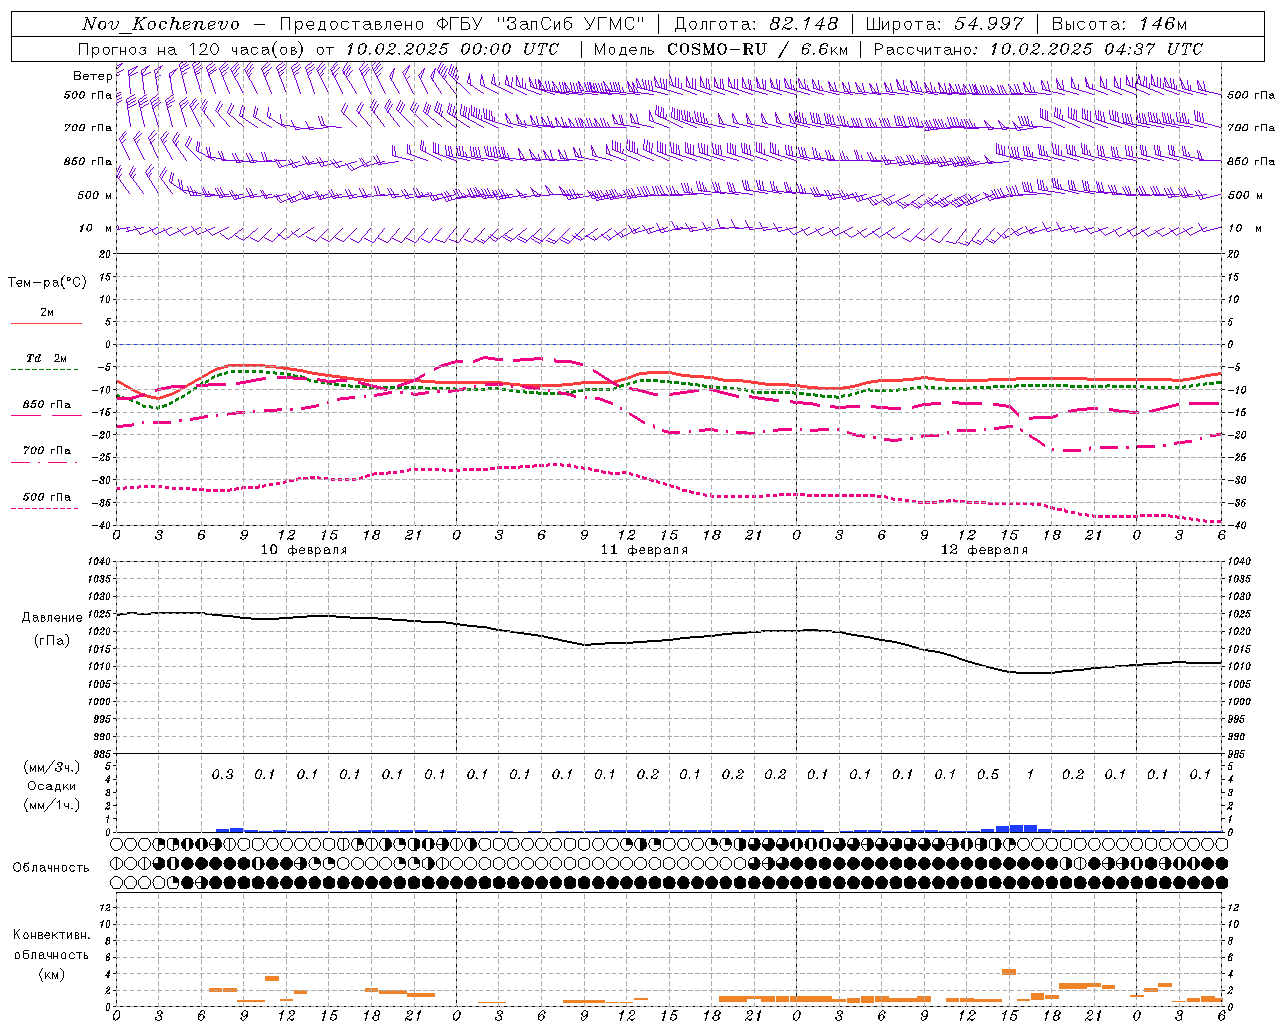Click '-40' on the left temperature axis
This screenshot has height=1024, width=1280.
(103, 525)
